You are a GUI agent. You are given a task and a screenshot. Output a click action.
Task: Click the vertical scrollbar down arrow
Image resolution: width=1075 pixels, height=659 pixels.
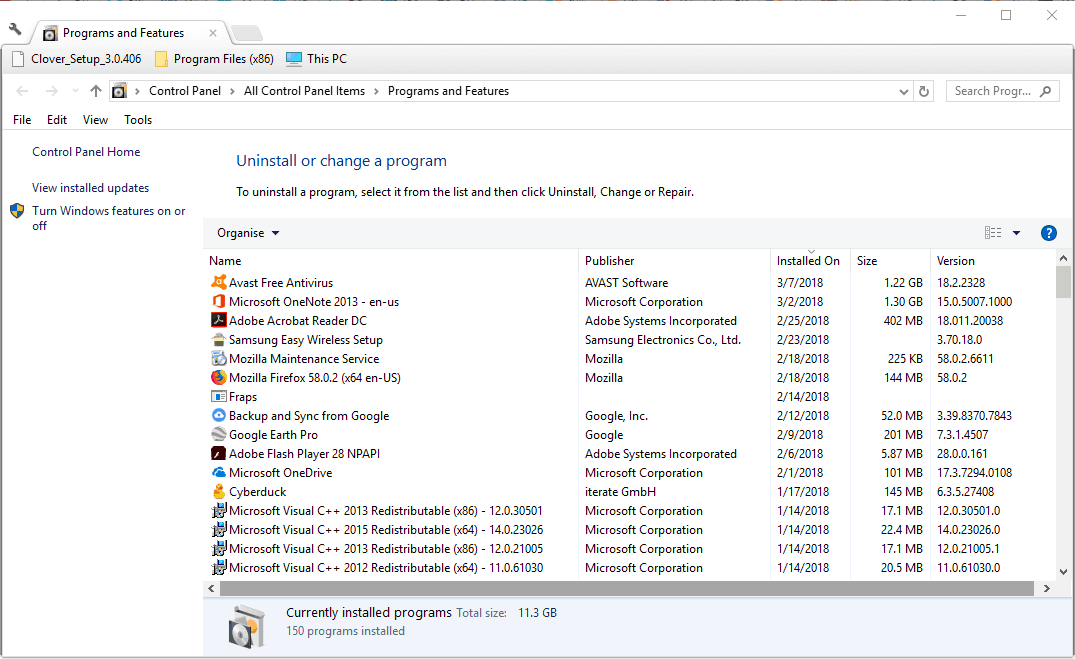(x=1063, y=571)
